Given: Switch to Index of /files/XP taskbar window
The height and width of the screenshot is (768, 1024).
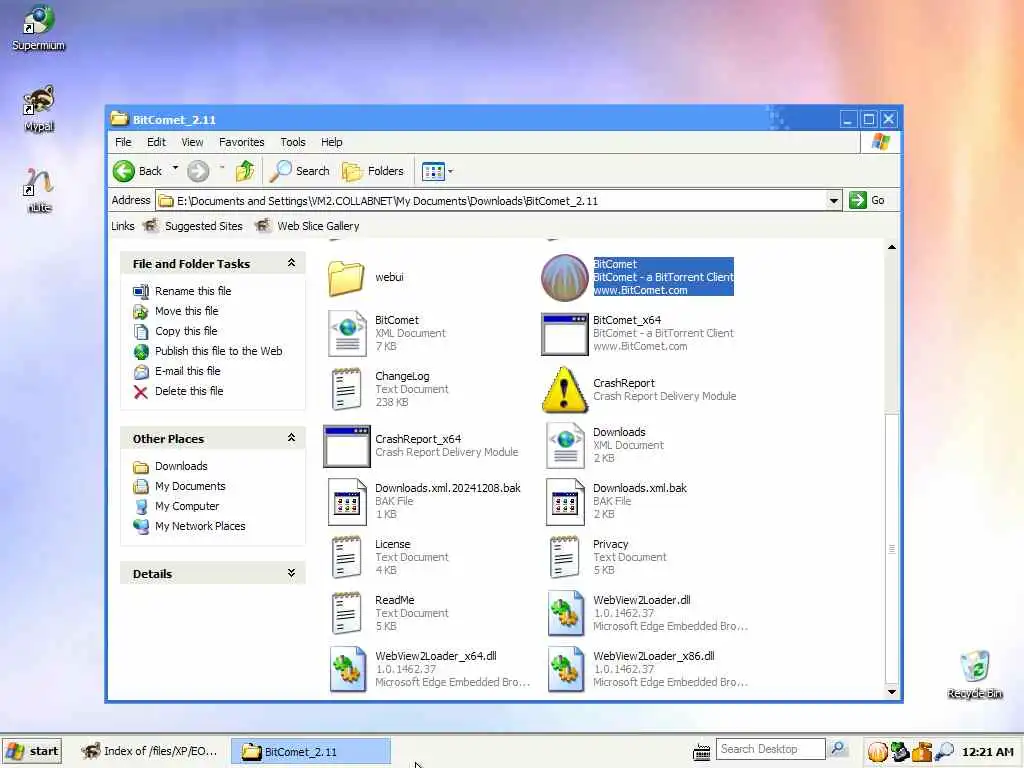Looking at the screenshot, I should point(150,751).
